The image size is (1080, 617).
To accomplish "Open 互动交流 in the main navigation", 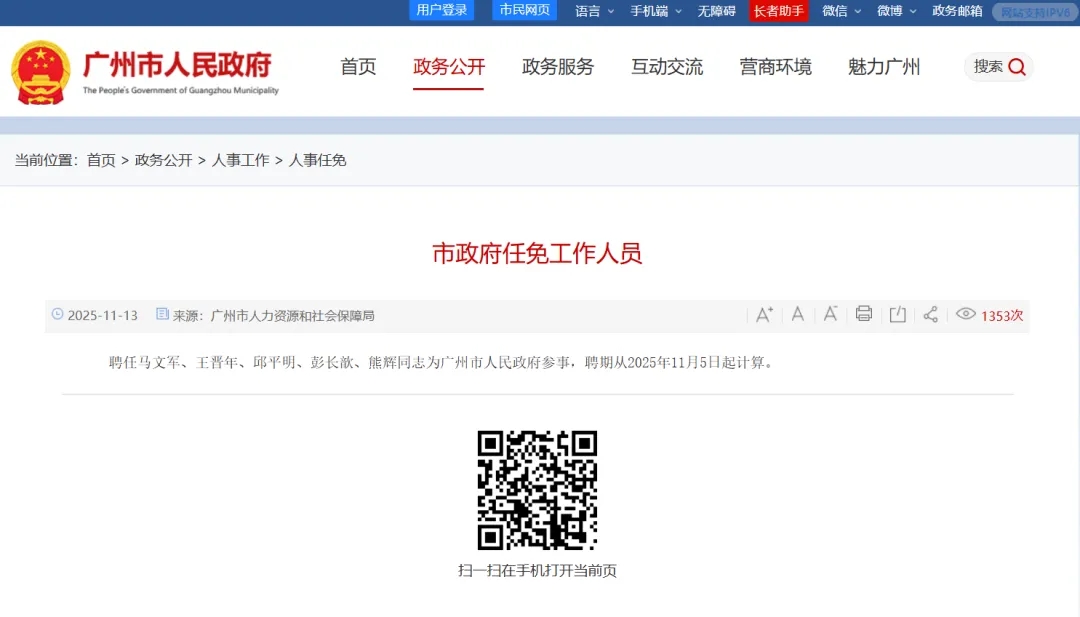I will [x=667, y=67].
